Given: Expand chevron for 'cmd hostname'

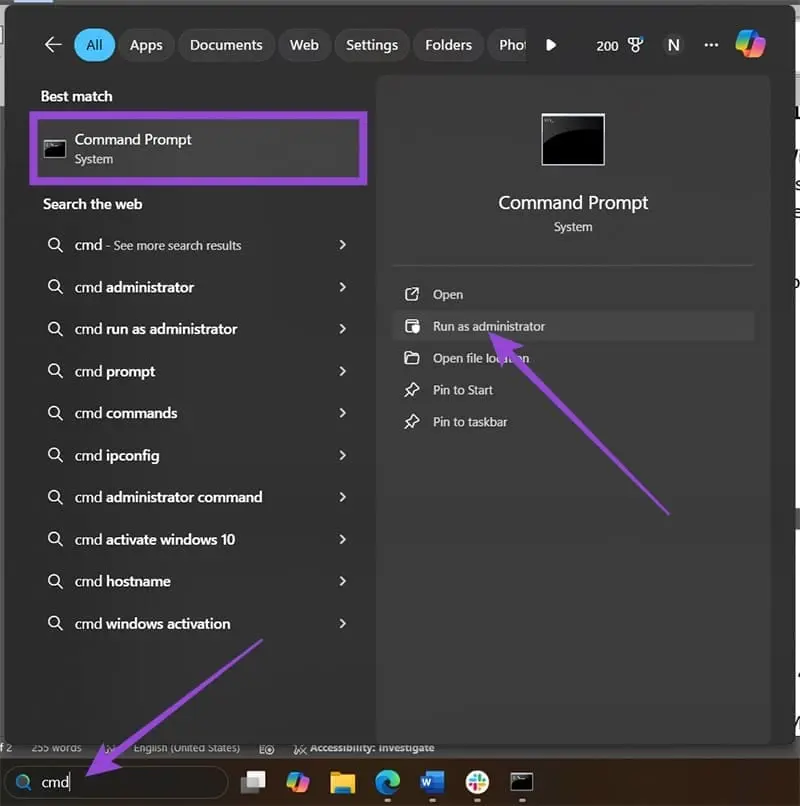Looking at the screenshot, I should tap(342, 581).
